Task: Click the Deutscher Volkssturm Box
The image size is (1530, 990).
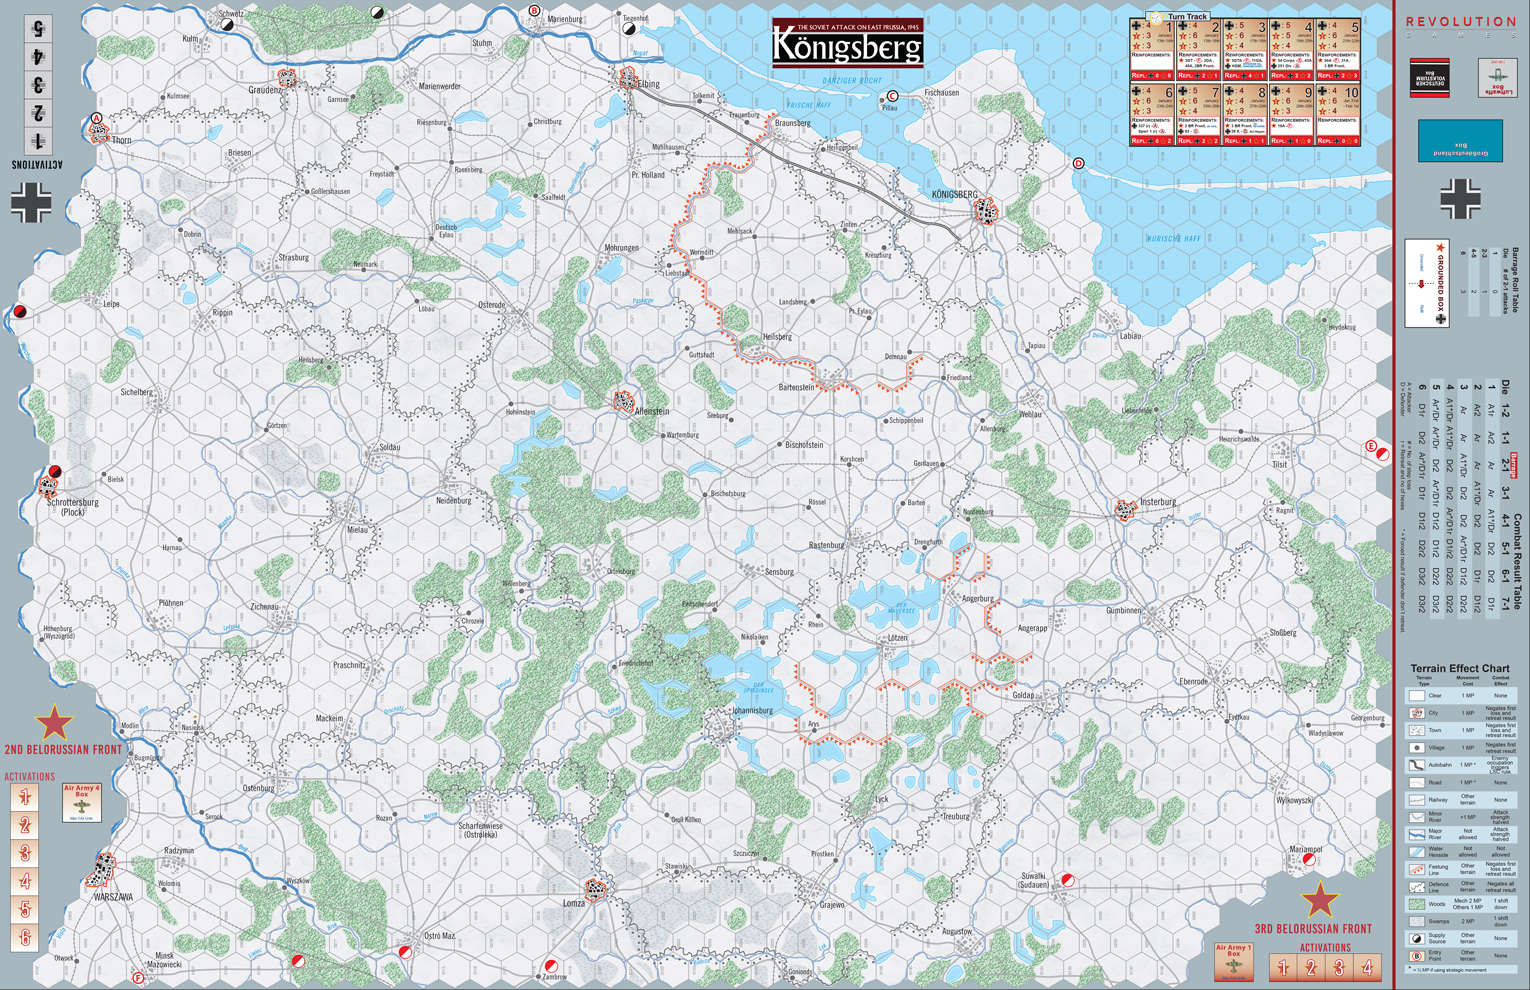Action: pyautogui.click(x=1430, y=78)
